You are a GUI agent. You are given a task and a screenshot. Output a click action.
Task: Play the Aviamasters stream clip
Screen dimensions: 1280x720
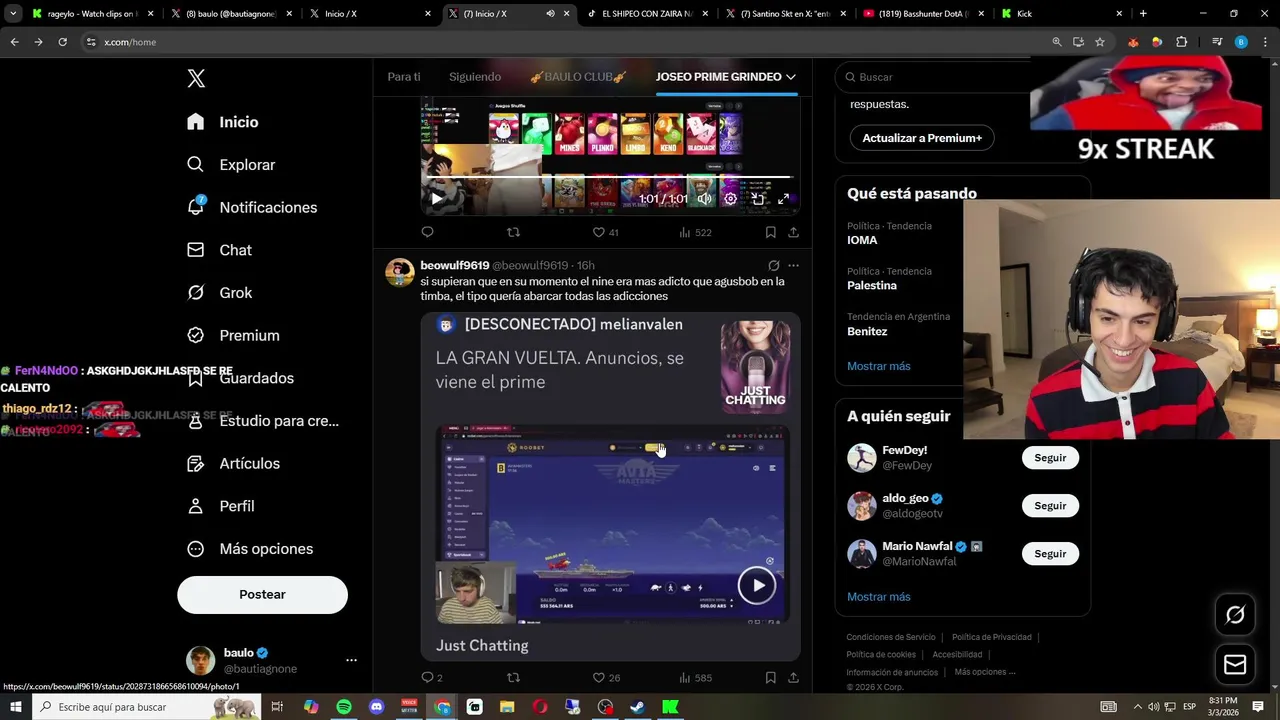[x=757, y=586]
